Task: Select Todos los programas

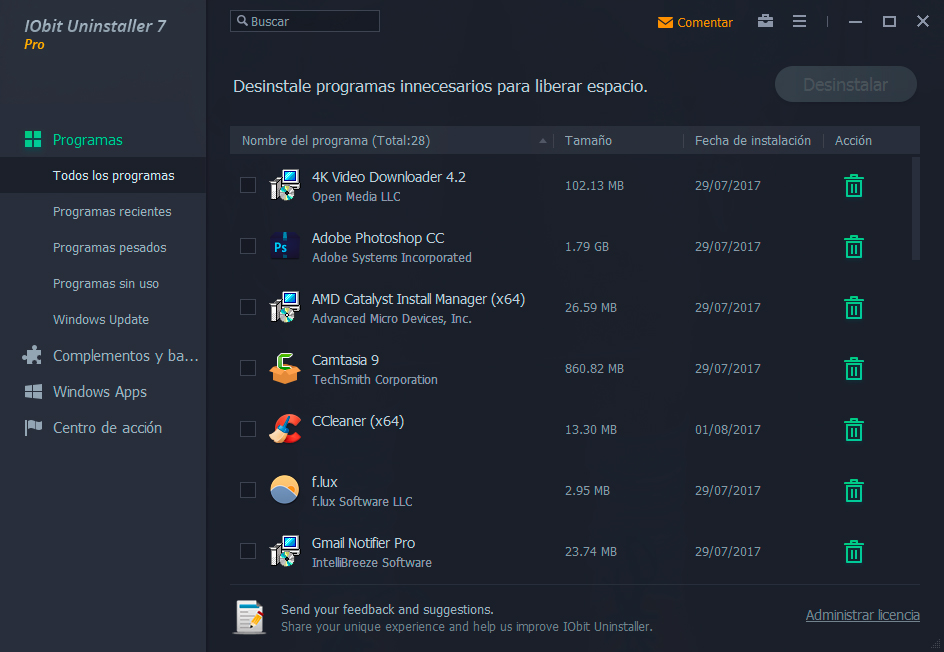Action: tap(103, 175)
